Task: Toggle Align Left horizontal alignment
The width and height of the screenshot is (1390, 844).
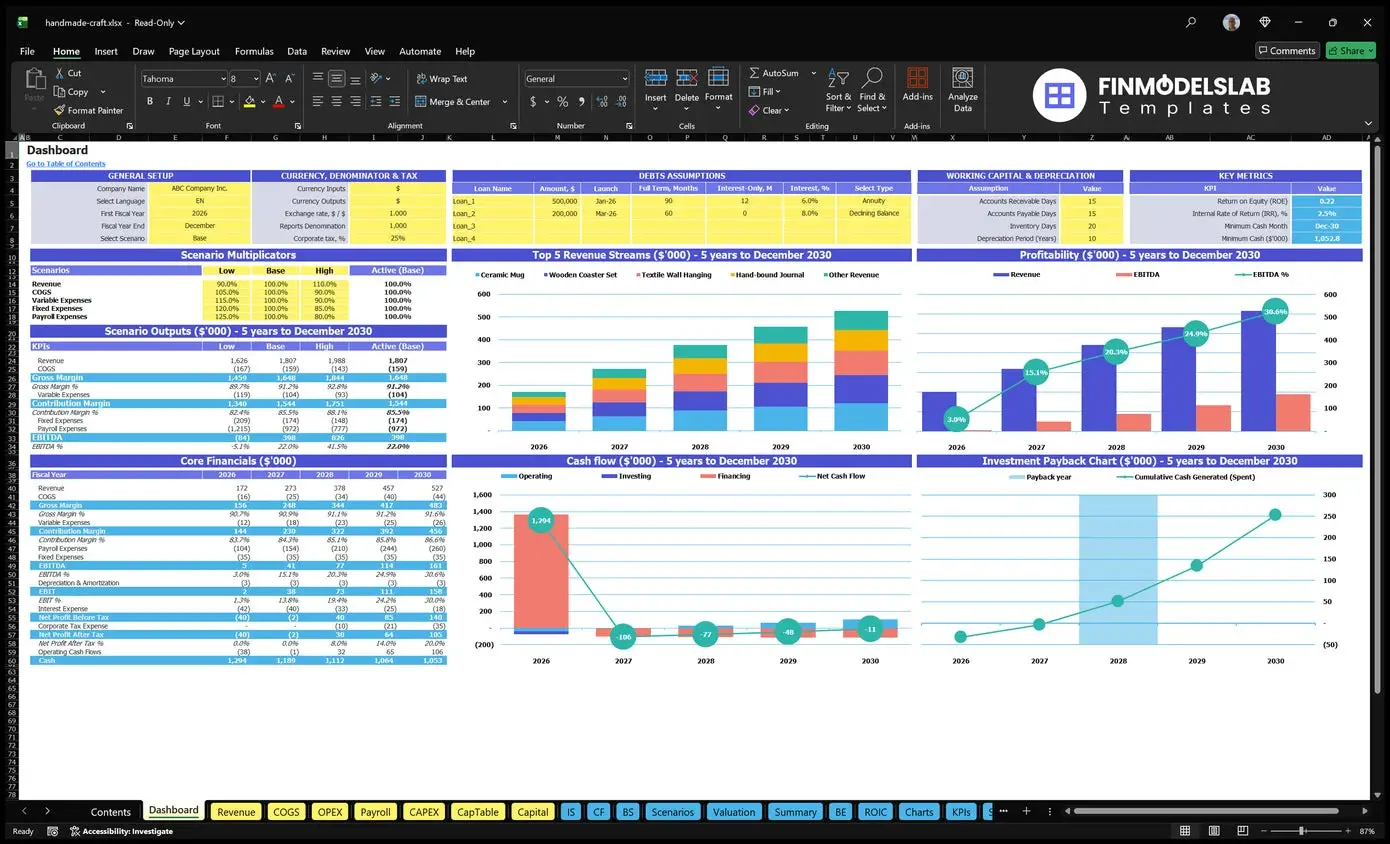Action: [x=317, y=101]
